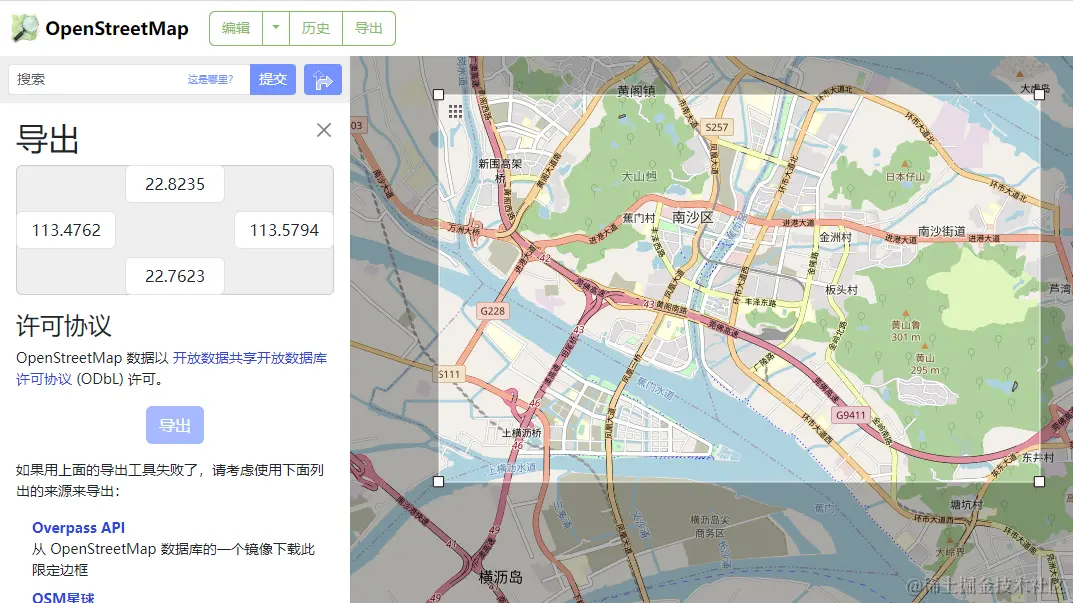
Task: Click the 南沙区 label on map
Action: coord(692,218)
